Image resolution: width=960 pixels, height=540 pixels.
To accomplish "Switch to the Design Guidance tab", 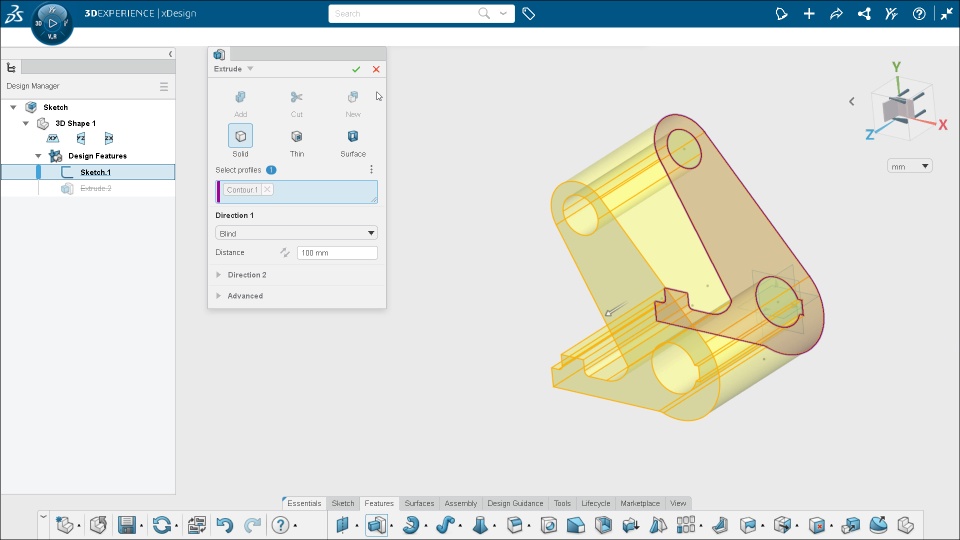I will coord(515,503).
